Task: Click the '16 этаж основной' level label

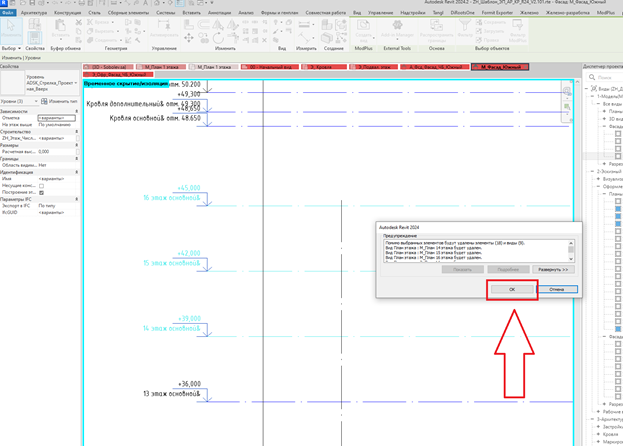Action: coord(172,198)
